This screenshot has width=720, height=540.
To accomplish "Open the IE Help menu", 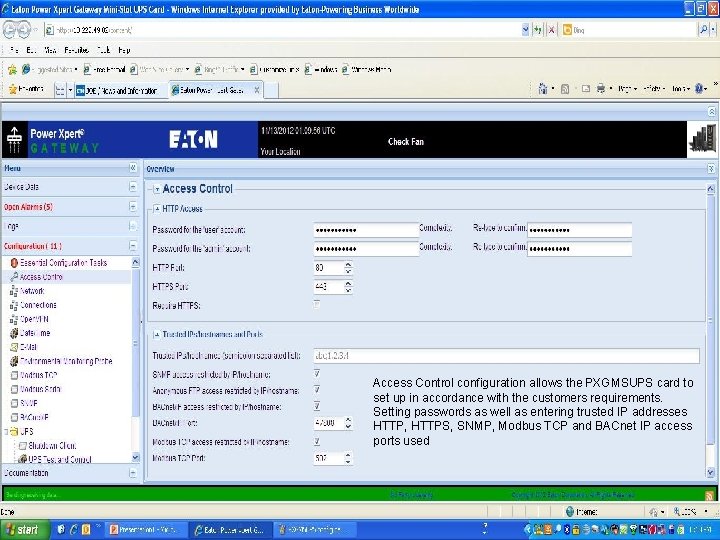I will (x=124, y=50).
